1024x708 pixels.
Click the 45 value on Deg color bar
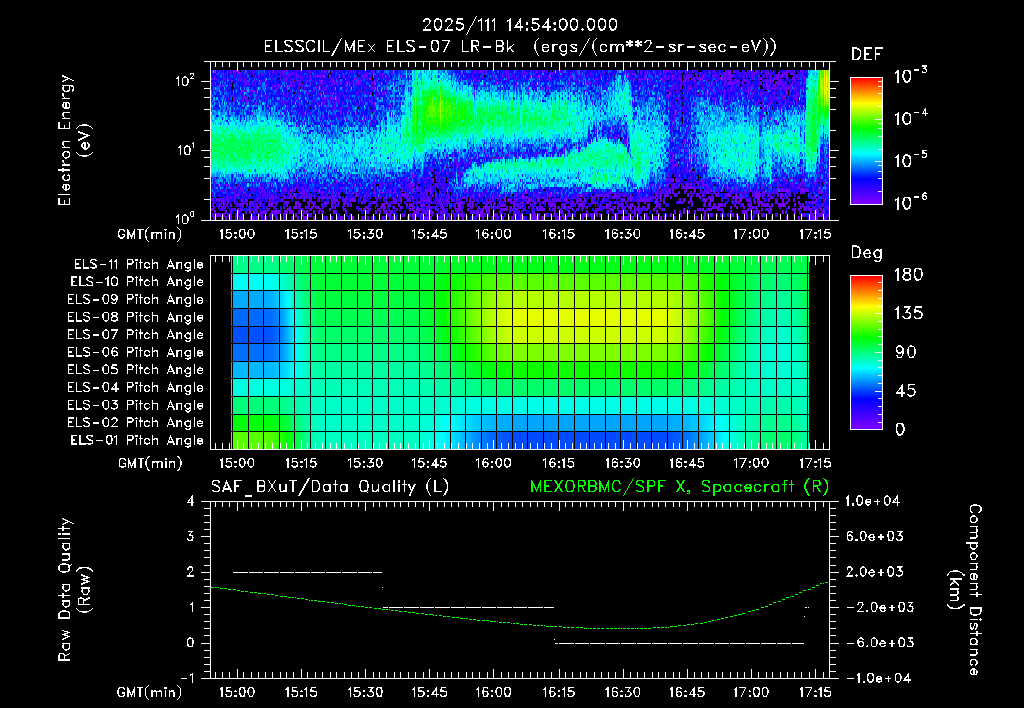(x=906, y=391)
